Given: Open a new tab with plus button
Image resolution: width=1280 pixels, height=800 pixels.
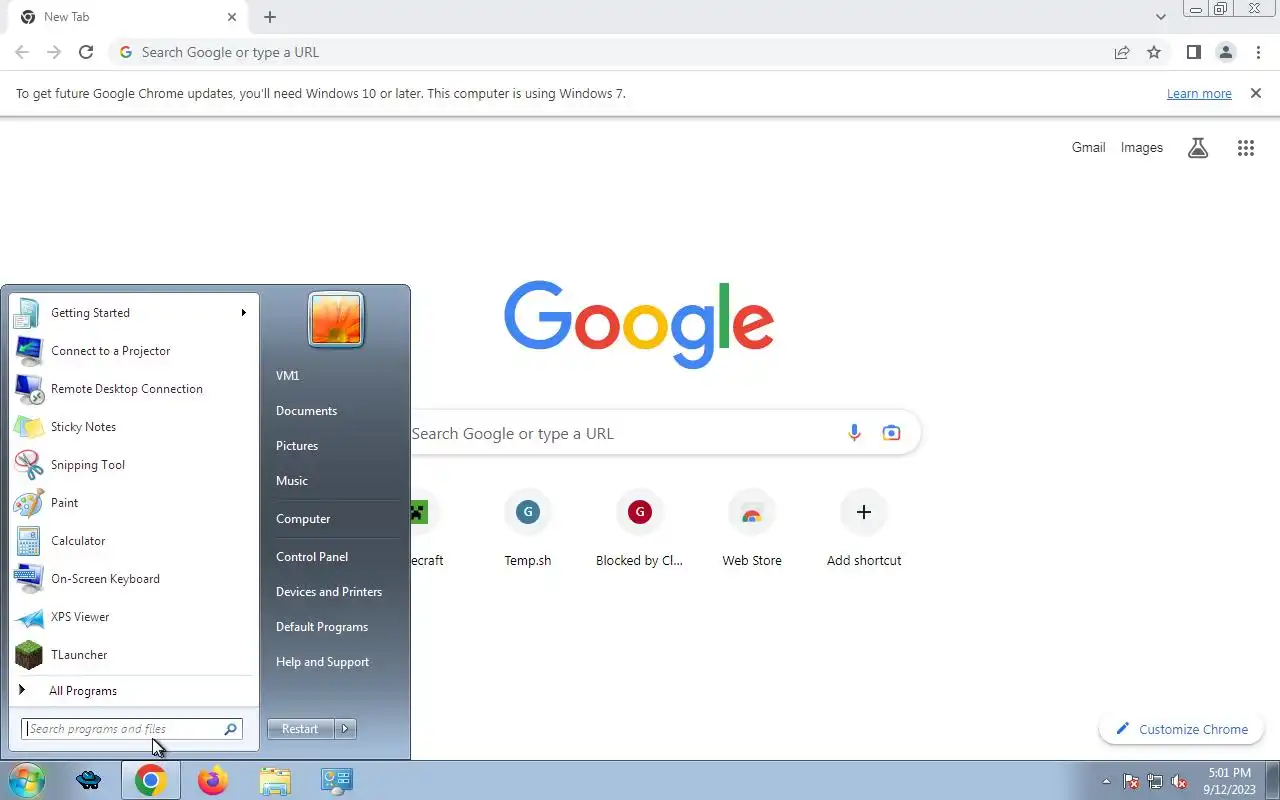Looking at the screenshot, I should 270,17.
